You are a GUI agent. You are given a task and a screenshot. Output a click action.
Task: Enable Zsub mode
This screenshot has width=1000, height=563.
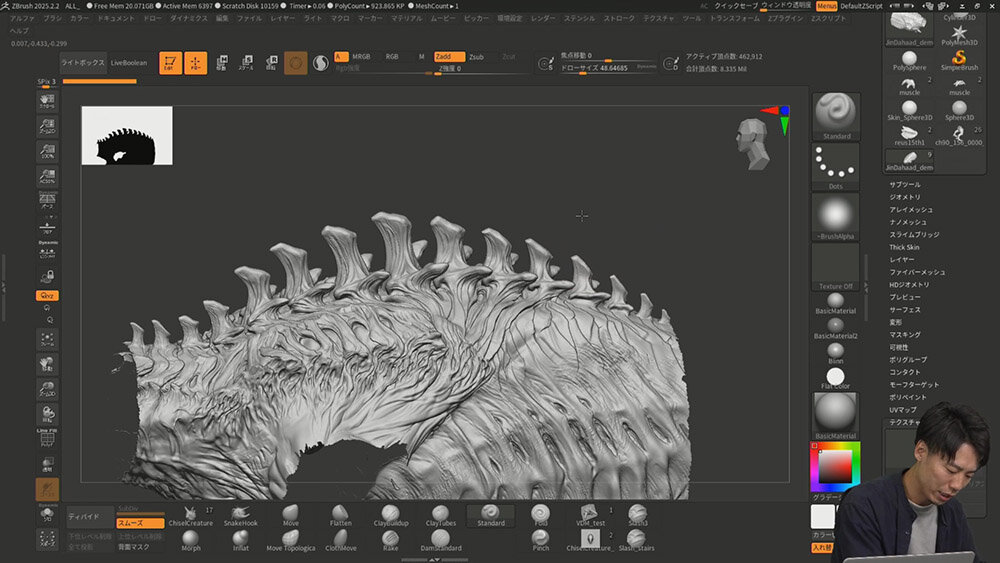476,57
